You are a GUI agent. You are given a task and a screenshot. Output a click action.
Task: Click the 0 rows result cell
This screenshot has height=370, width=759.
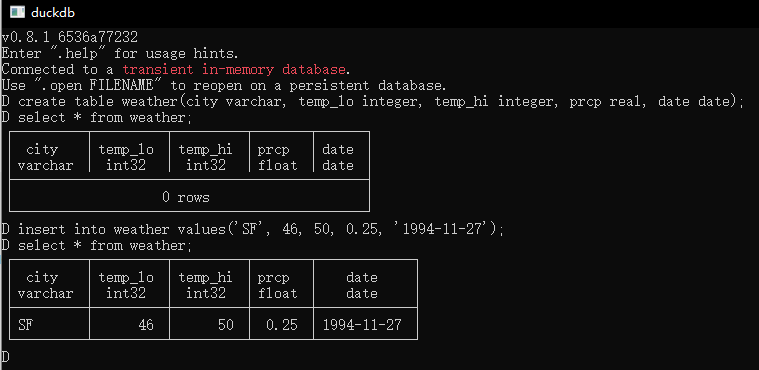click(189, 196)
